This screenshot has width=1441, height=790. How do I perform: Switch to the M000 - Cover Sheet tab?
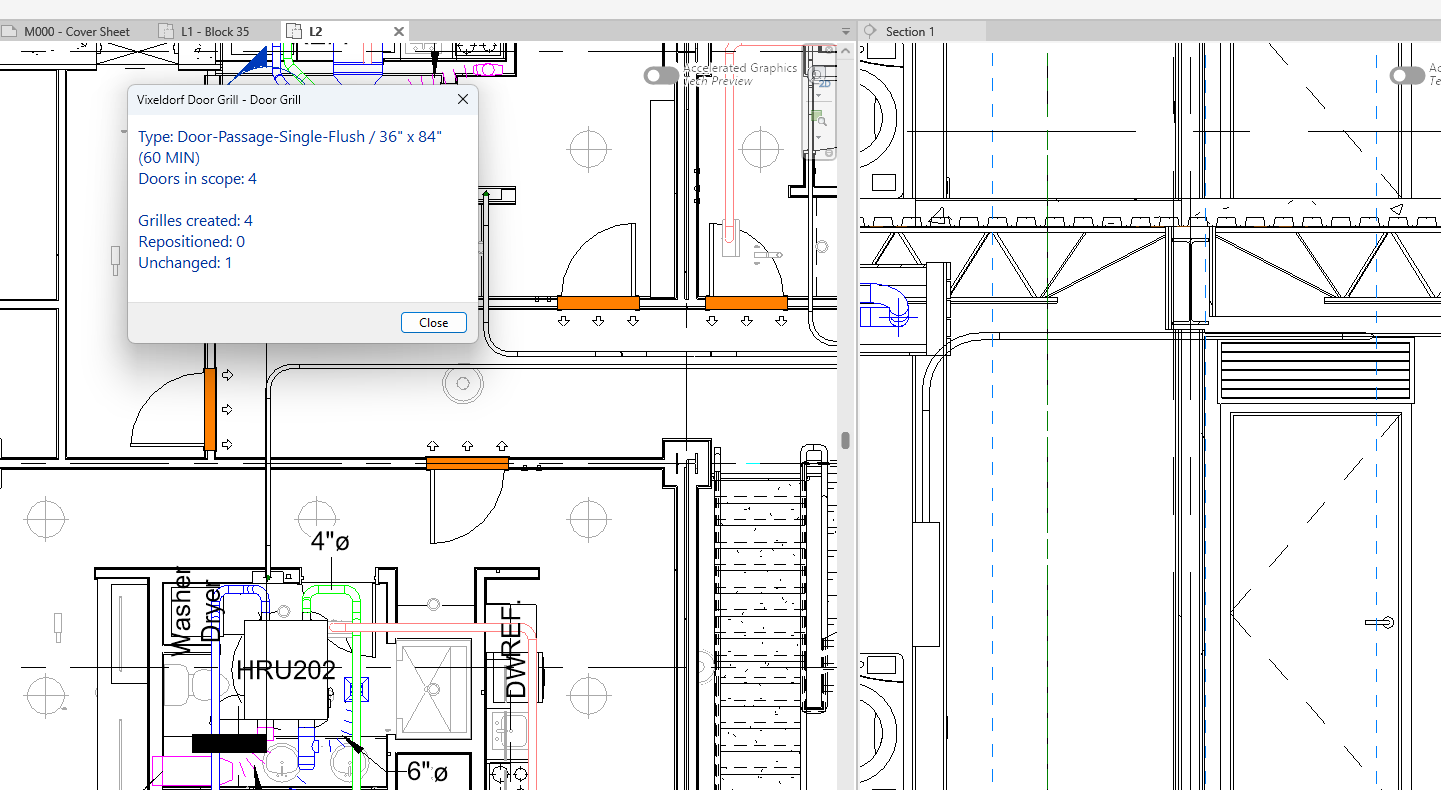[x=66, y=31]
